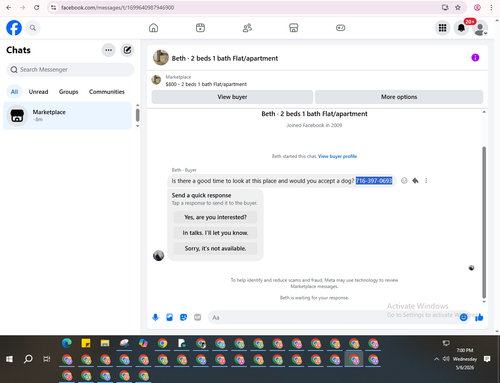This screenshot has width=500, height=383.
Task: Open the account profile menu
Action: pyautogui.click(x=480, y=28)
